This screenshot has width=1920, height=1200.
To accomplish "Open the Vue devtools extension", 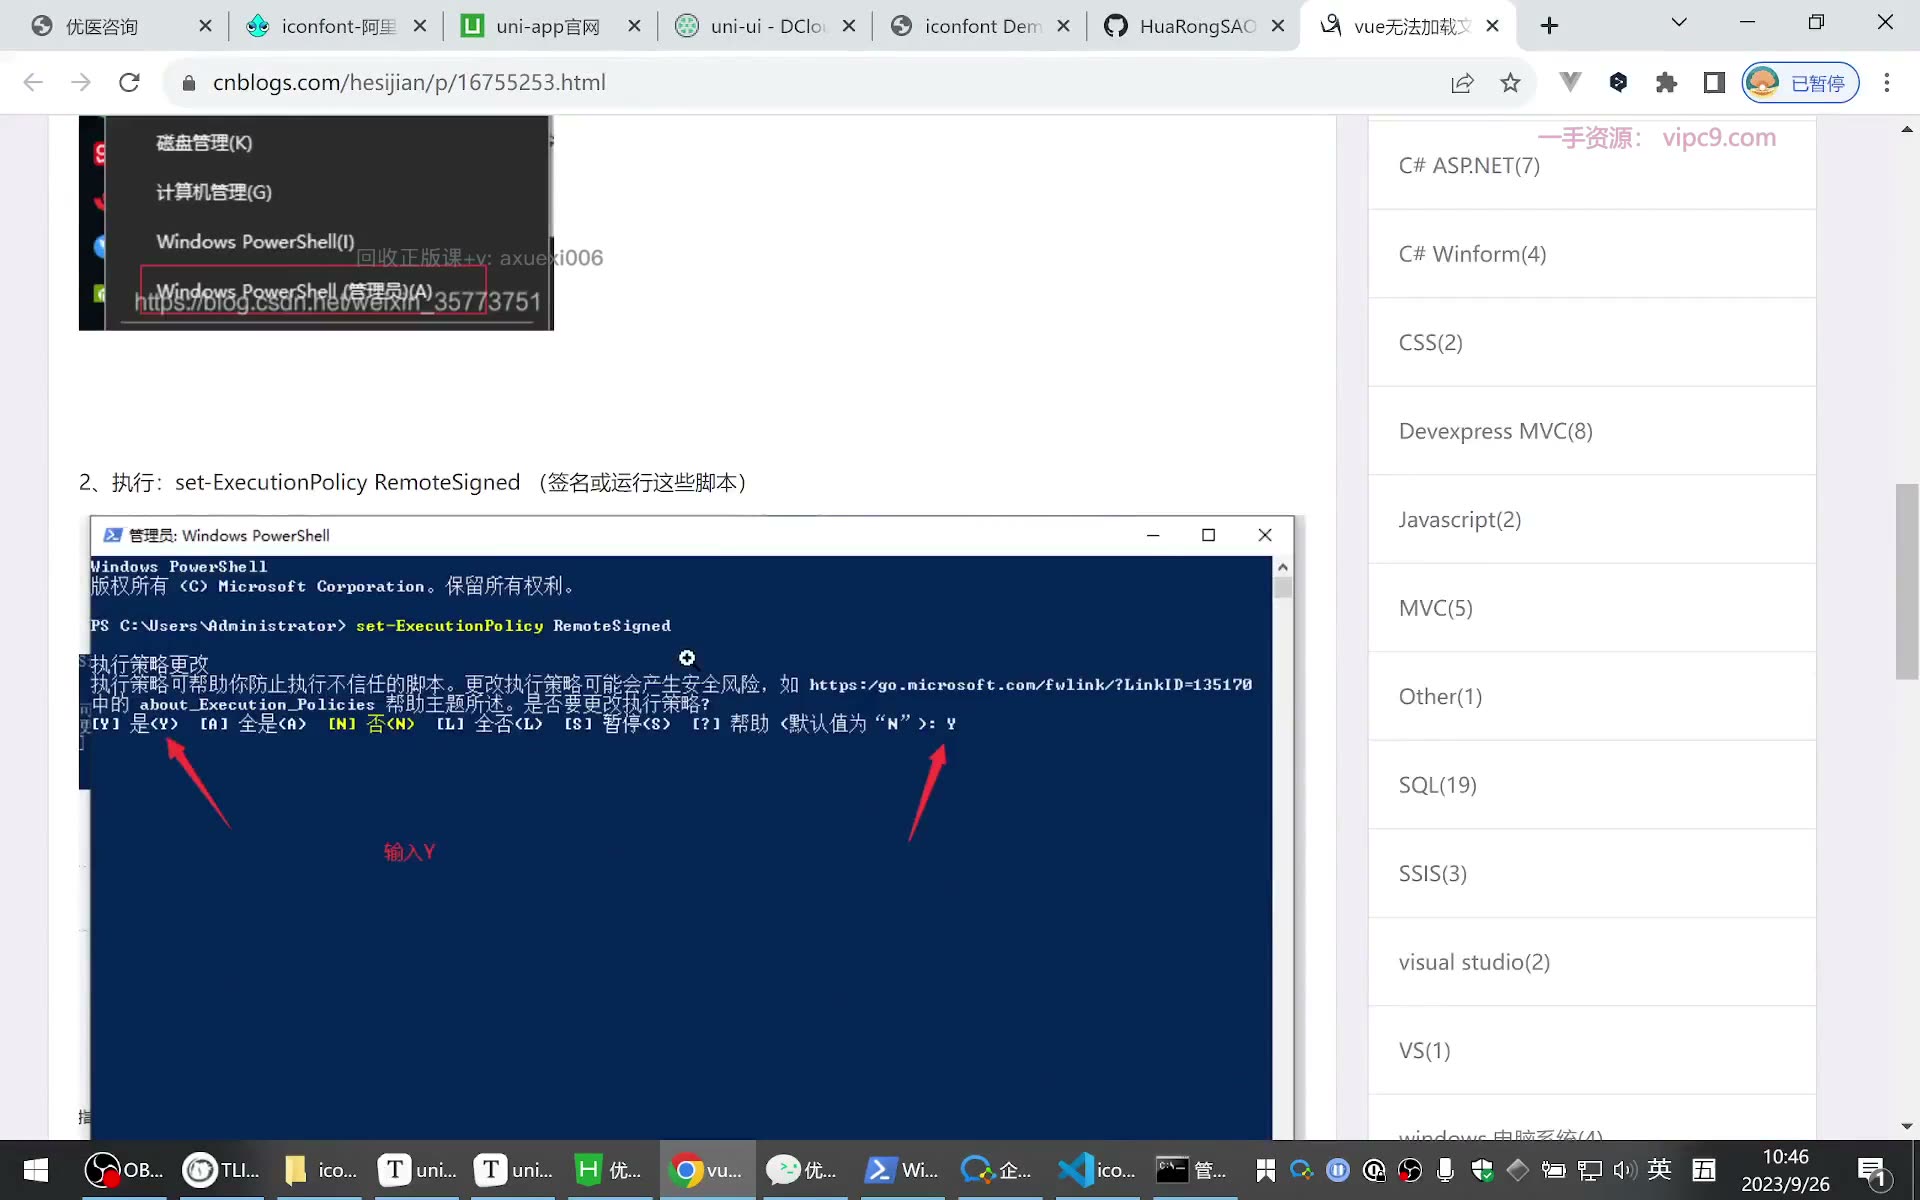I will pyautogui.click(x=1570, y=82).
